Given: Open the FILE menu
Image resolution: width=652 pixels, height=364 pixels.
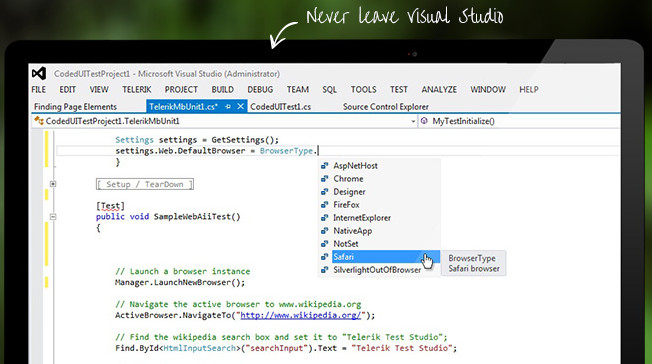Looking at the screenshot, I should click(39, 89).
